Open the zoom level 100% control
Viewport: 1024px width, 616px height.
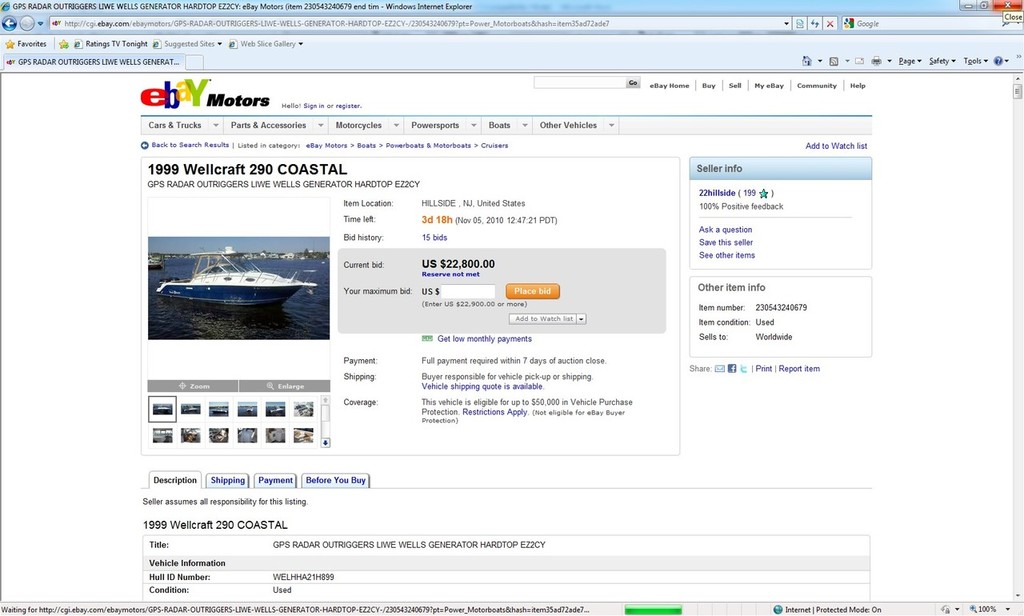tap(989, 609)
